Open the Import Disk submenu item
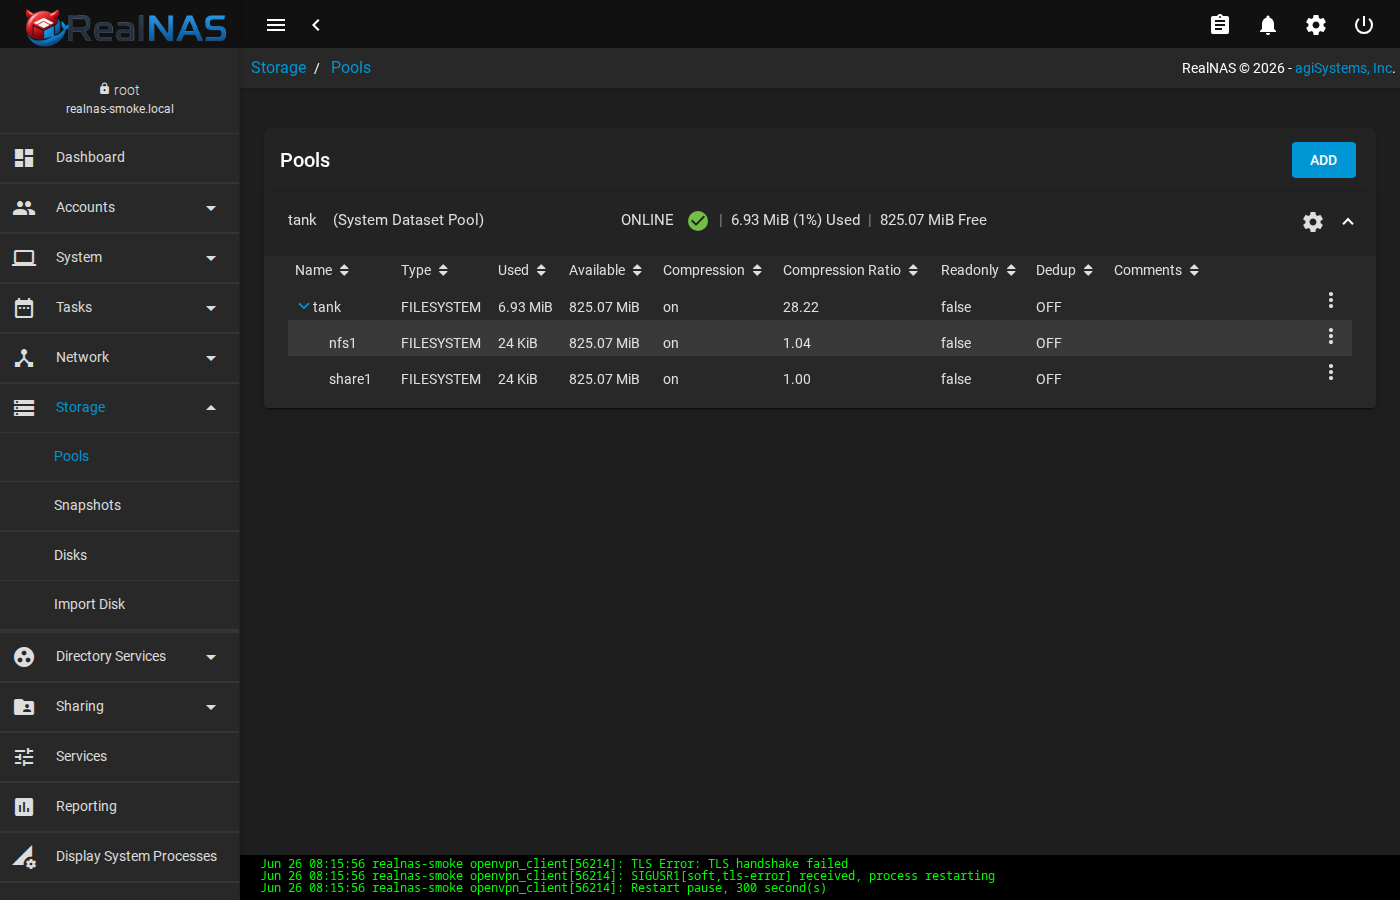 click(x=120, y=605)
